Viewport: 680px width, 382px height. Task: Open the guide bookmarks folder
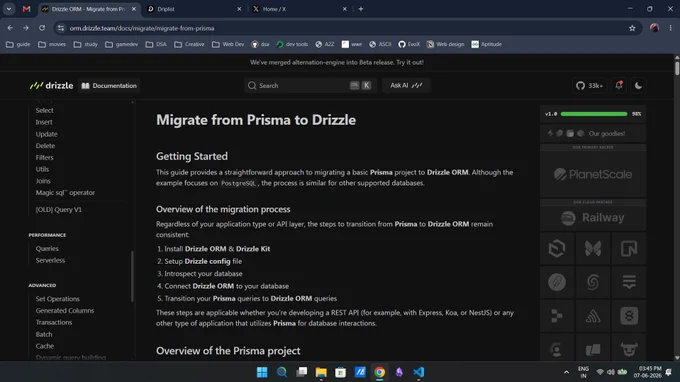point(18,44)
